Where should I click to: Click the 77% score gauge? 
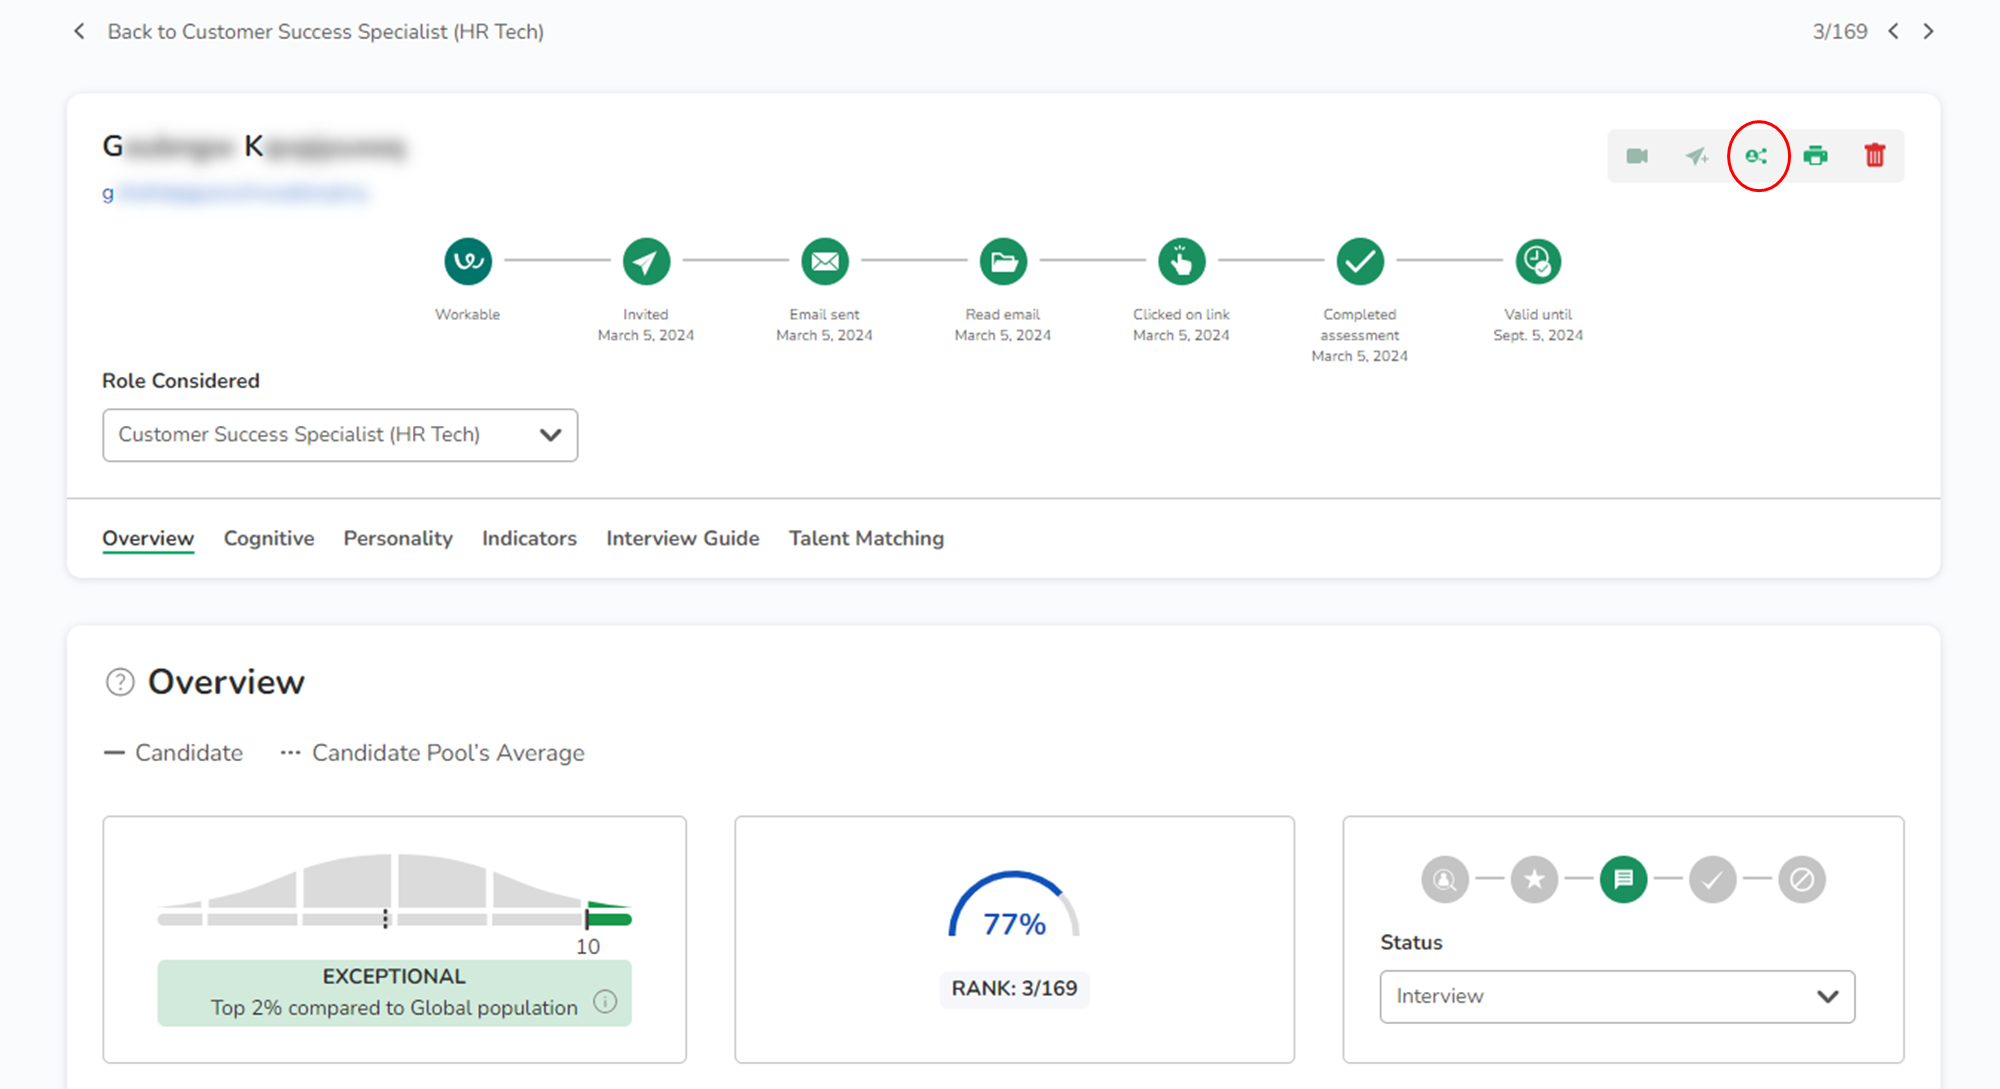click(x=1014, y=908)
